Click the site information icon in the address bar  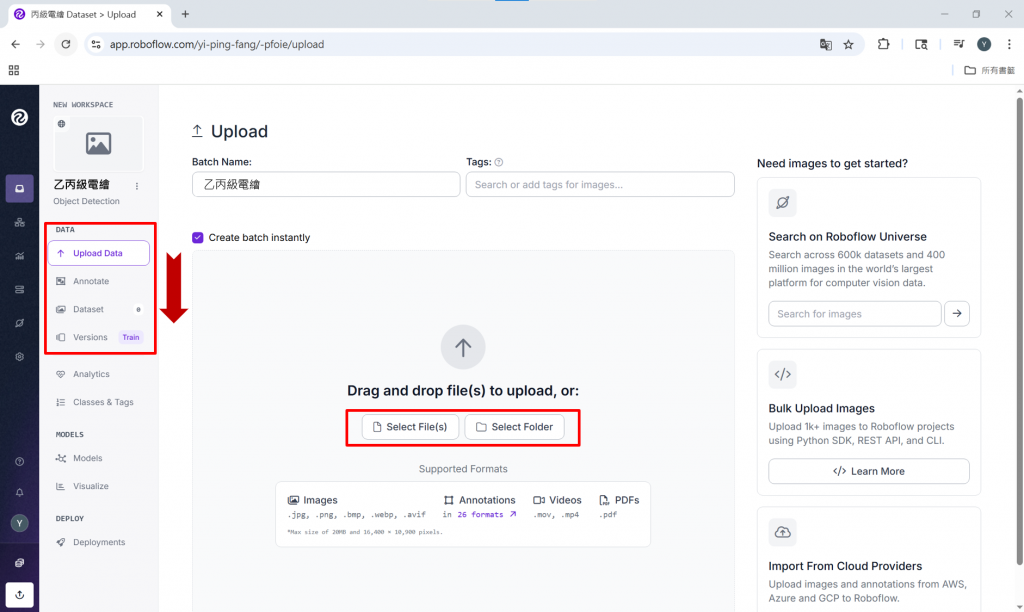[x=96, y=44]
